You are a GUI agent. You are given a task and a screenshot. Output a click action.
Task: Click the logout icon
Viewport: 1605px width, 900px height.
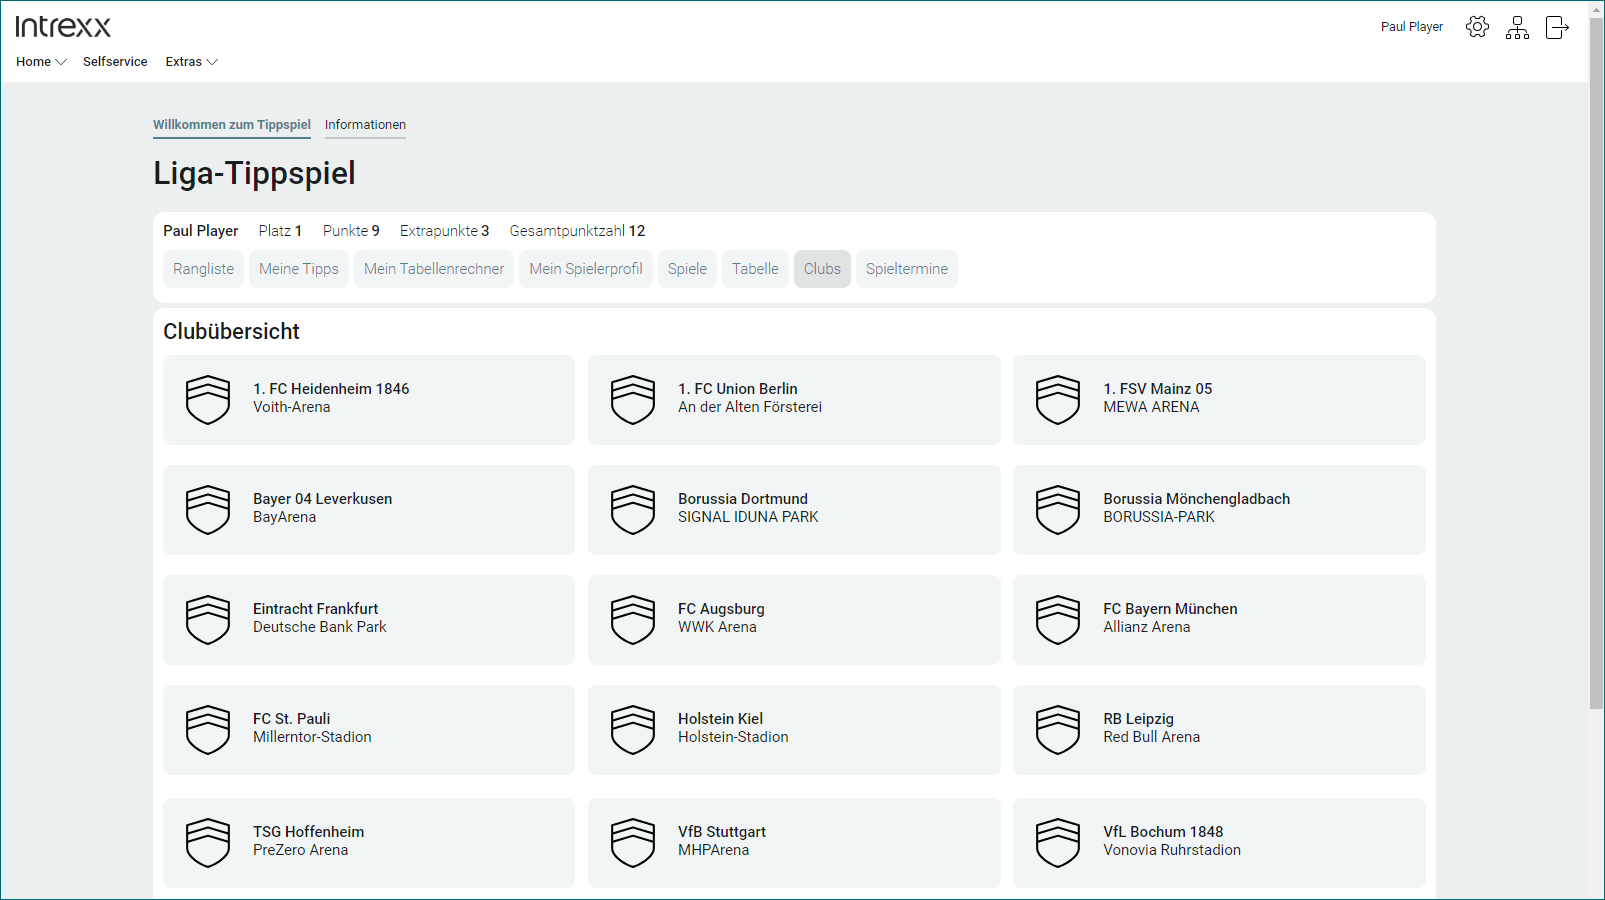click(x=1557, y=27)
